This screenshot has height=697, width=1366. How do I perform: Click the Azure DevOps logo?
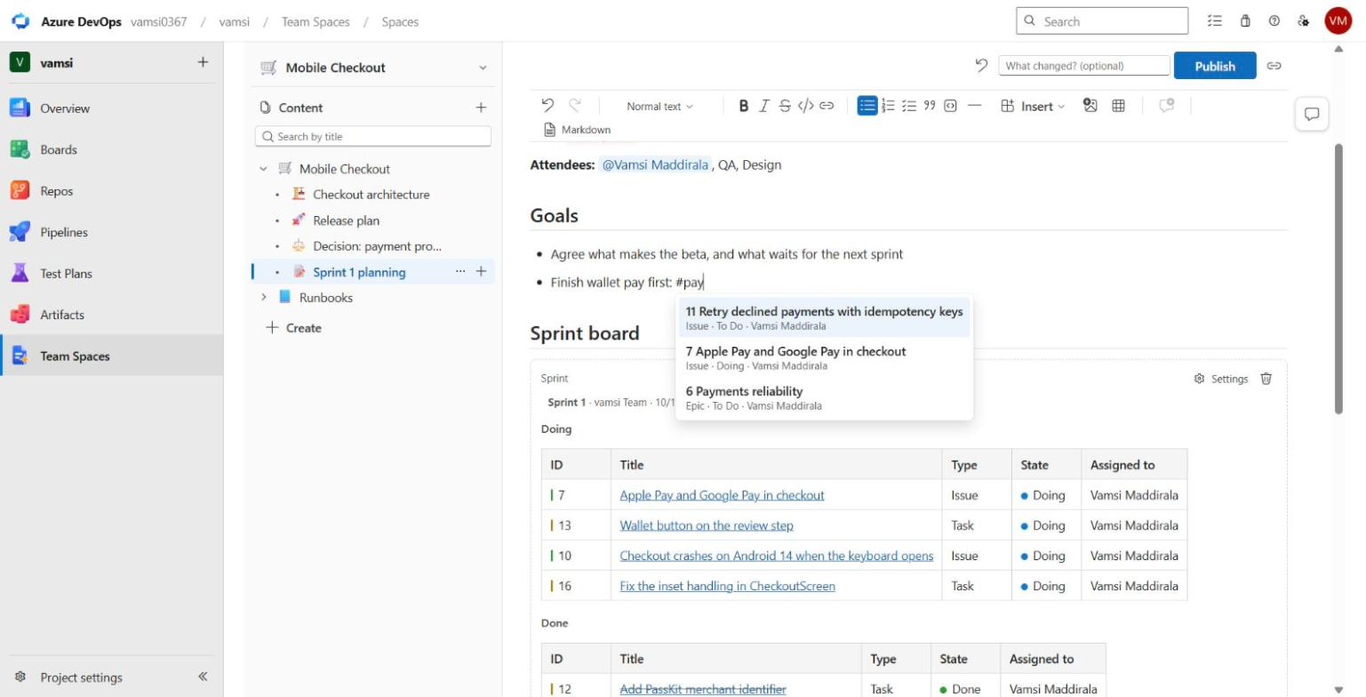click(20, 21)
